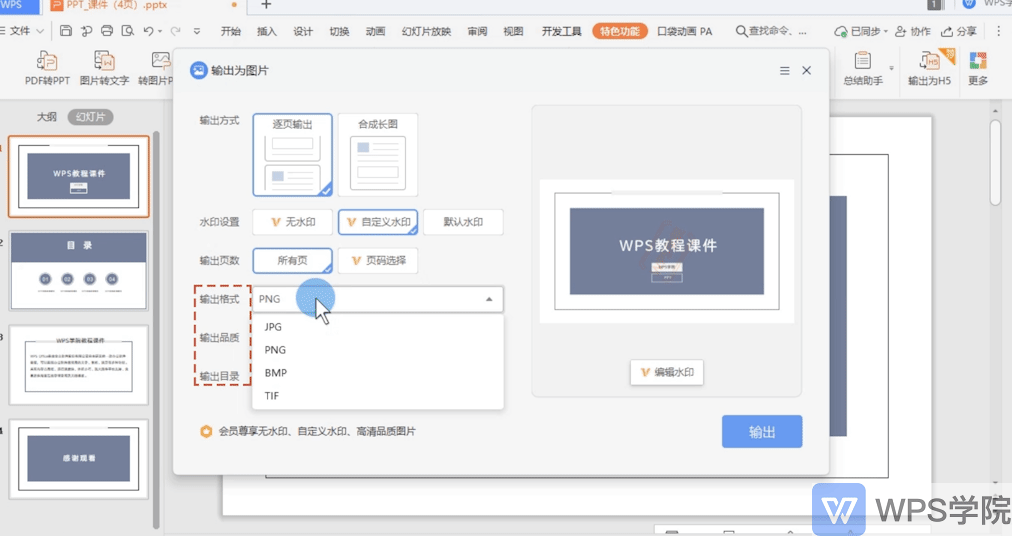Click the 查找命令 search icon

pos(741,31)
